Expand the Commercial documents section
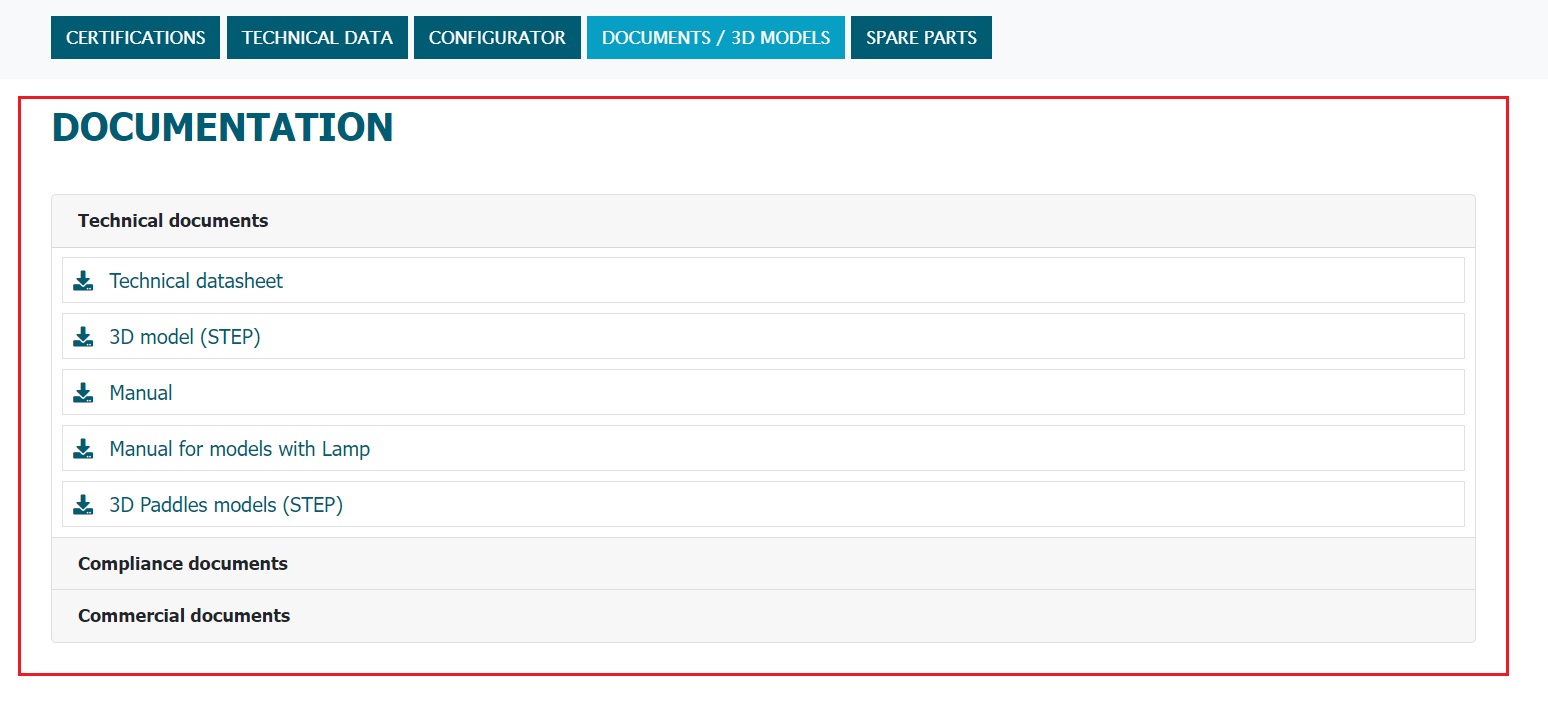The width and height of the screenshot is (1548, 702). [x=763, y=616]
